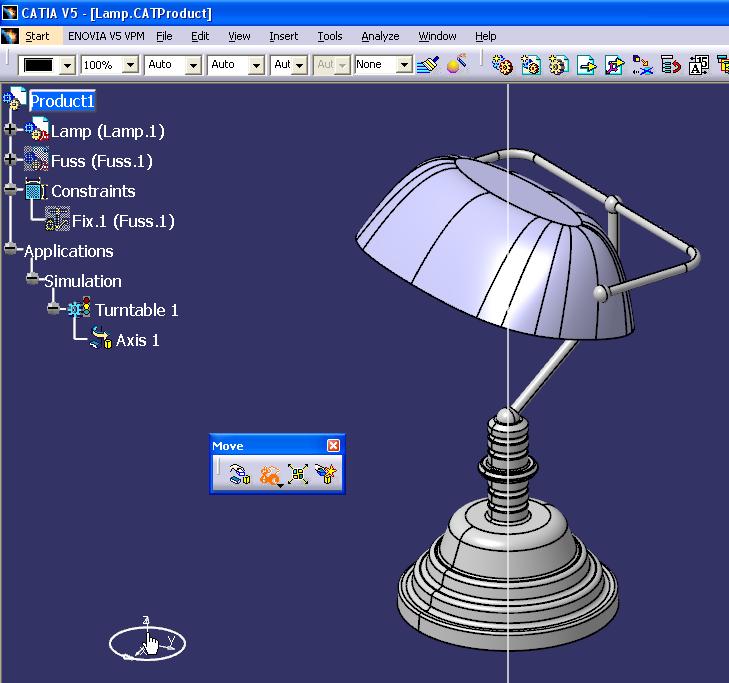The image size is (729, 683).
Task: Open the View menu
Action: pyautogui.click(x=239, y=36)
